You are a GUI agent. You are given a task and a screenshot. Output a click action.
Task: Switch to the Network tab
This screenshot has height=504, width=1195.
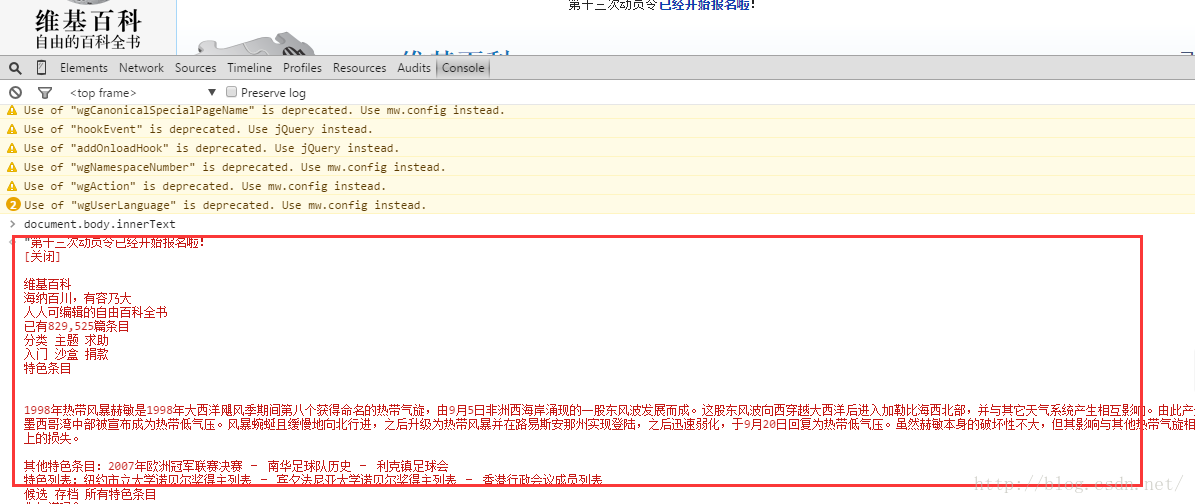(141, 68)
